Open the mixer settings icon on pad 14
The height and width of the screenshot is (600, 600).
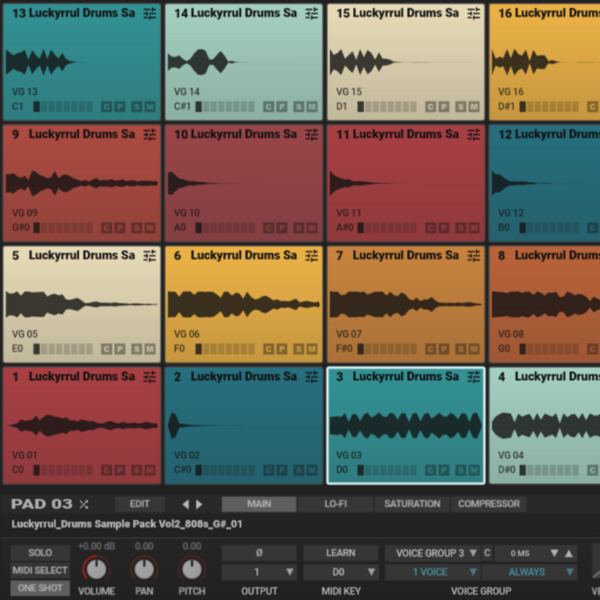click(311, 13)
